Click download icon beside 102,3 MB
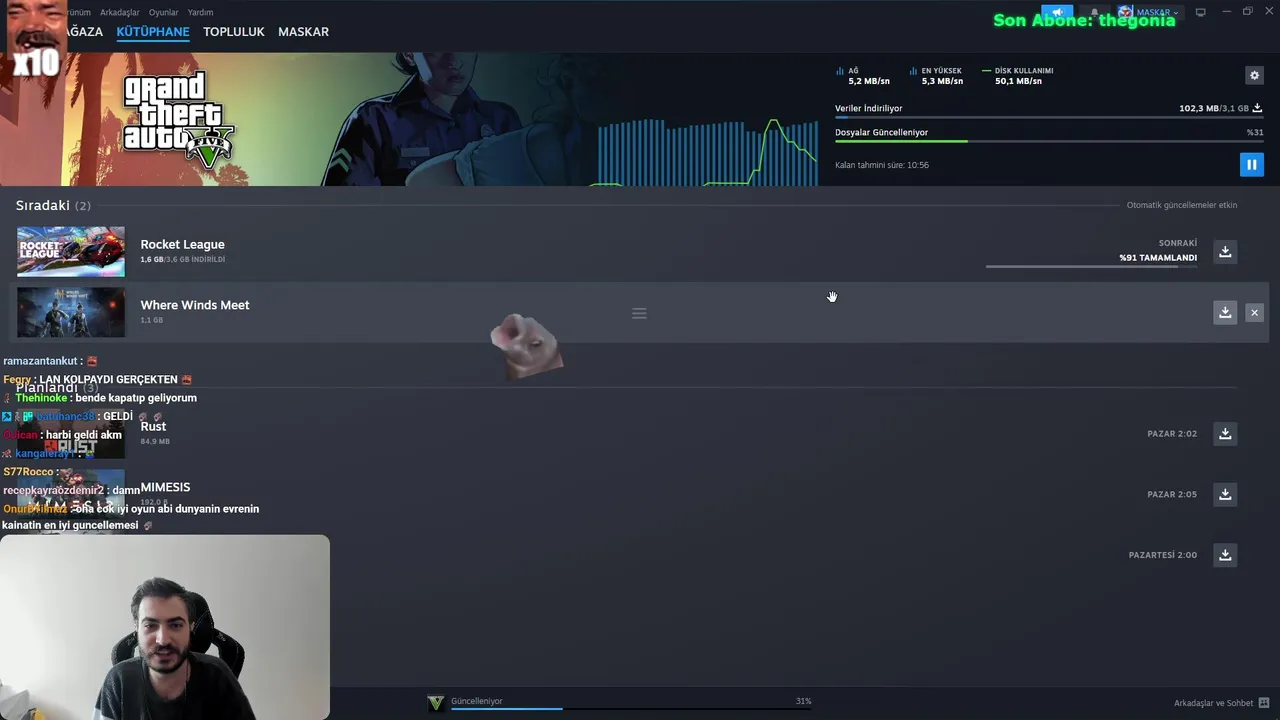This screenshot has height=720, width=1280. point(1257,108)
